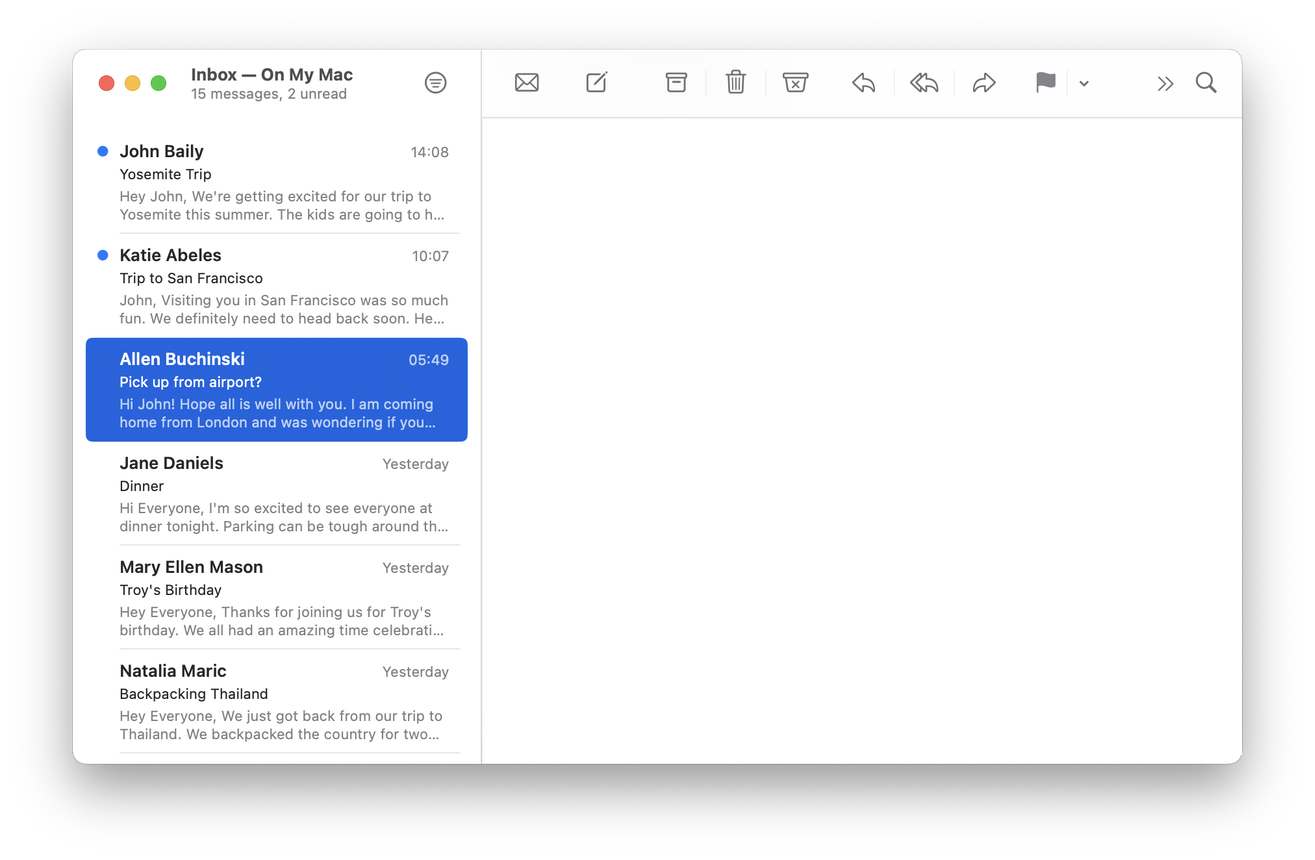Minimize the Mail window with yellow button
The image size is (1315, 860).
pos(132,83)
